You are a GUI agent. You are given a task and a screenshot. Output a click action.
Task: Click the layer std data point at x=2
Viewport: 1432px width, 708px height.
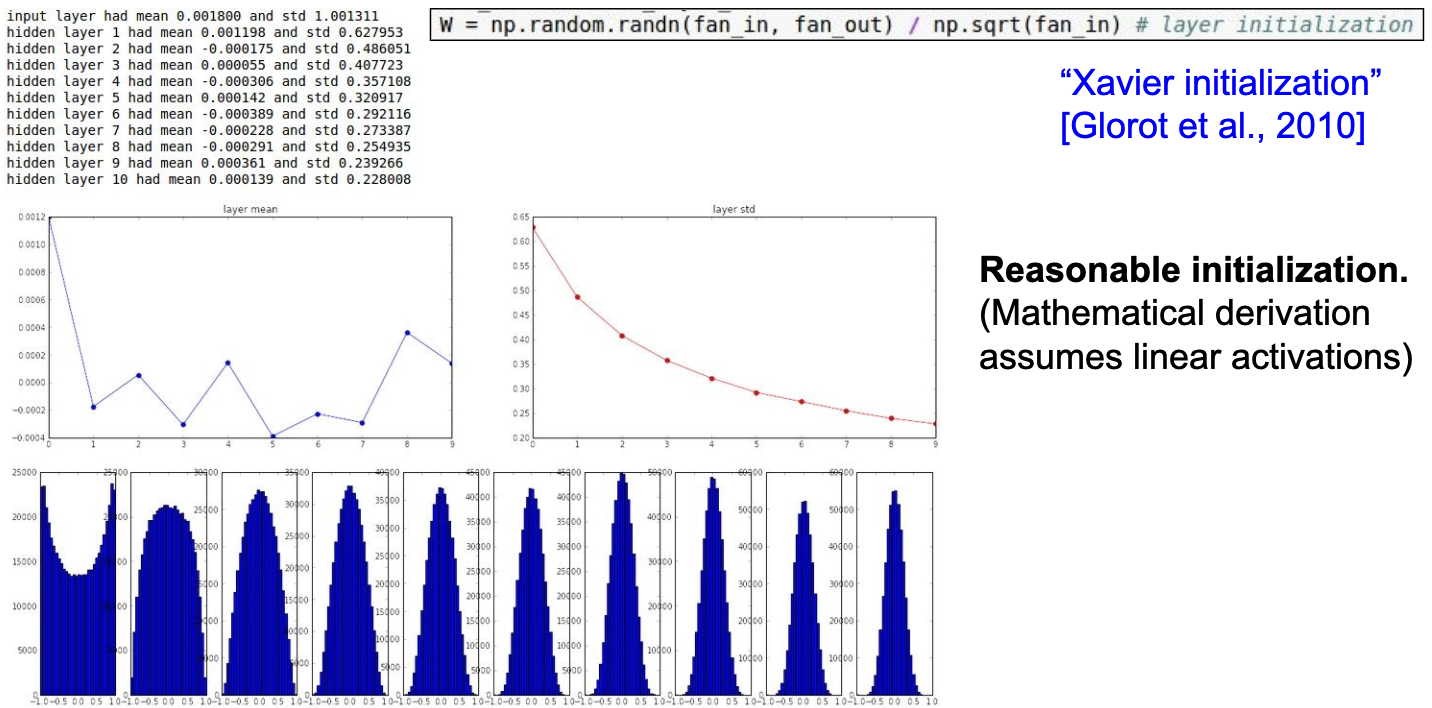pyautogui.click(x=622, y=336)
